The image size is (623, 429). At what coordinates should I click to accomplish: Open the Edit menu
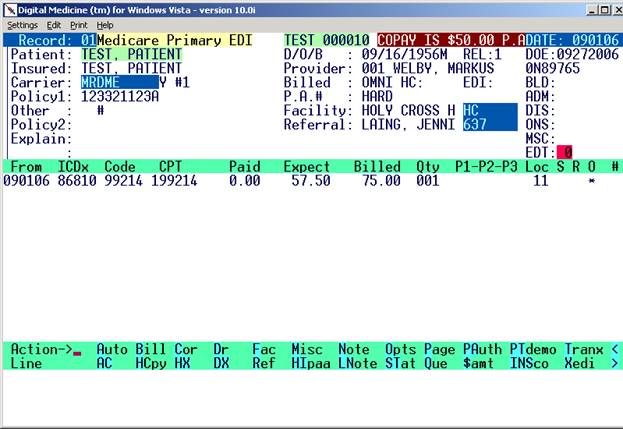click(54, 24)
